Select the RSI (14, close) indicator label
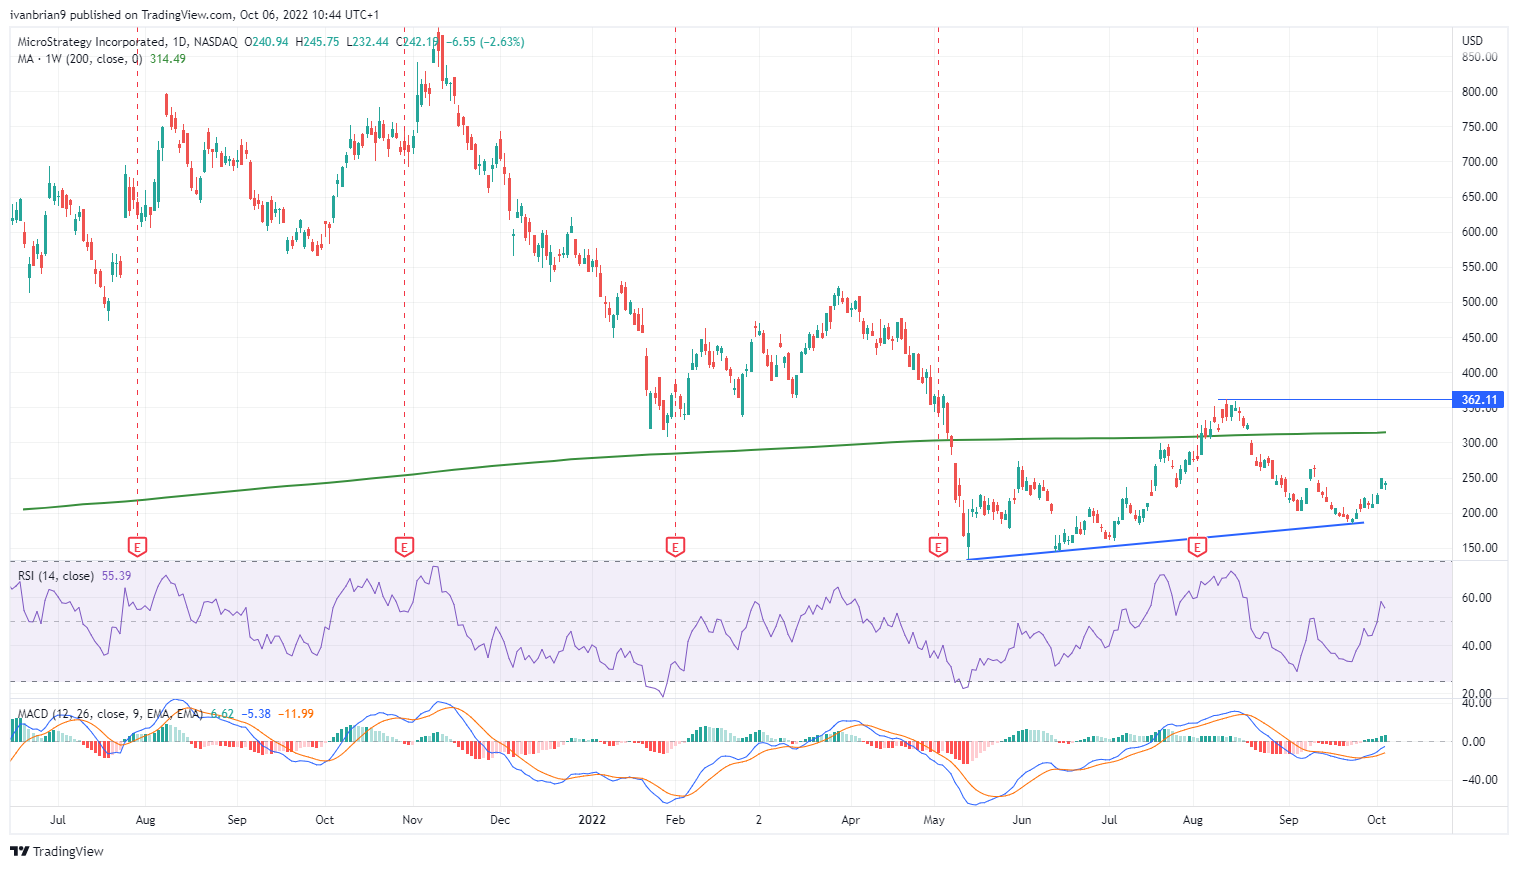The width and height of the screenshot is (1518, 869). point(56,576)
